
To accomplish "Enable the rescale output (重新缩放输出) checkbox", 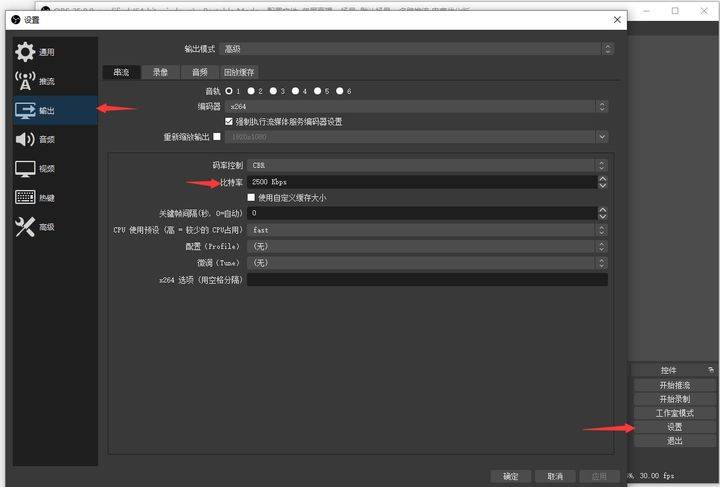I will point(217,136).
